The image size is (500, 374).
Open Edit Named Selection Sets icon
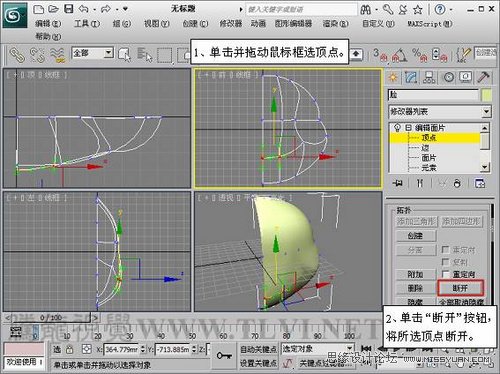[x=463, y=55]
